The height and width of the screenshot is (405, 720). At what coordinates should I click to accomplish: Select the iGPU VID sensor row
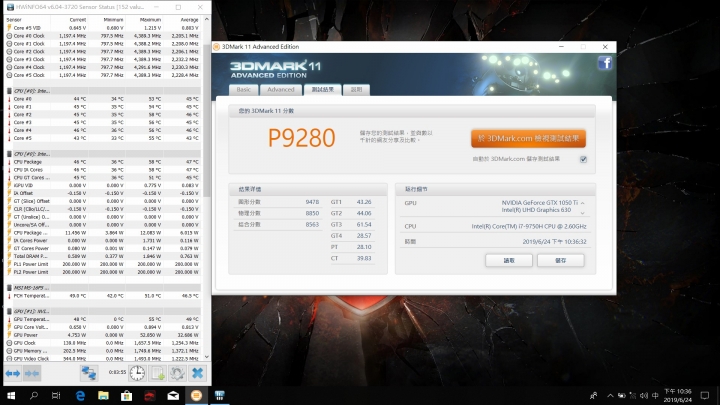click(103, 186)
